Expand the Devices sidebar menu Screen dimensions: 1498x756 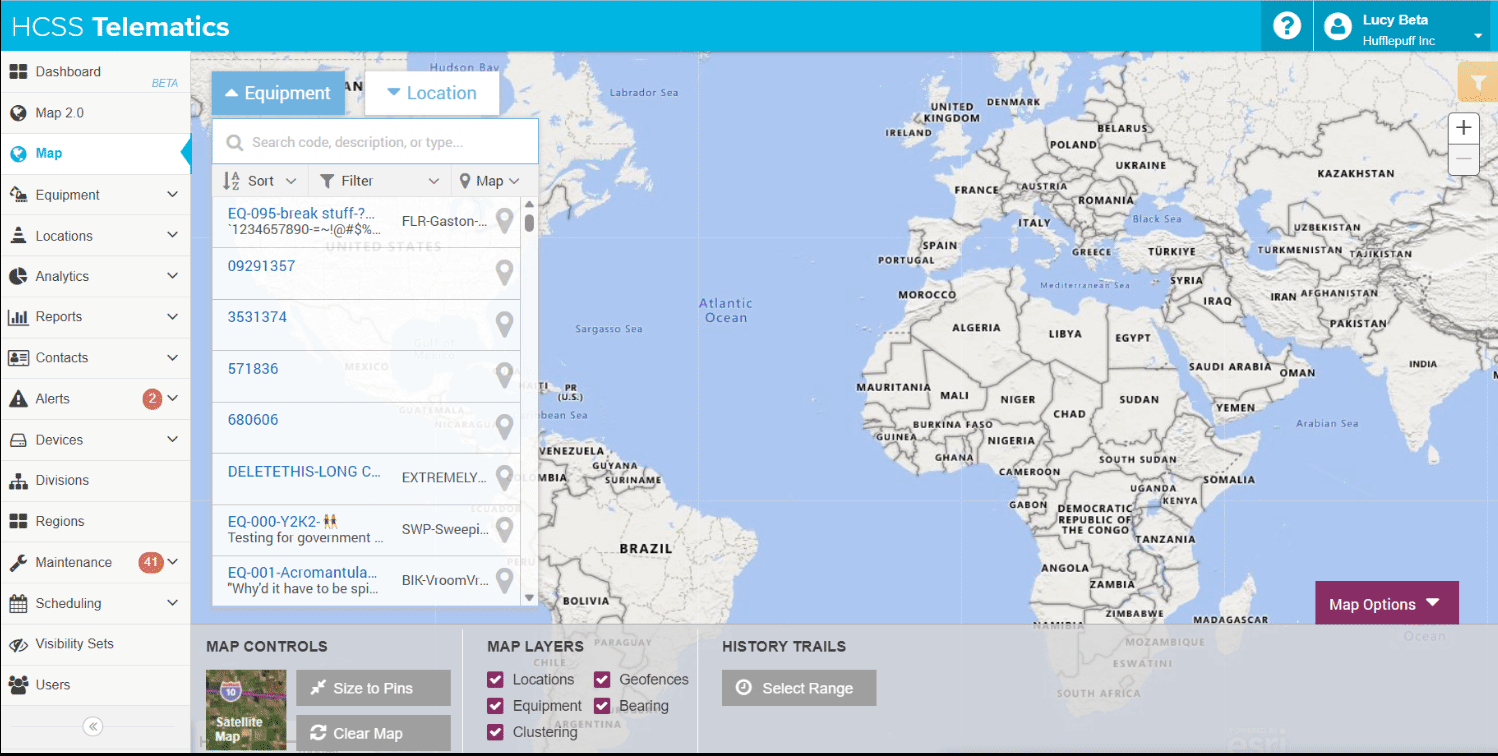[x=172, y=440]
